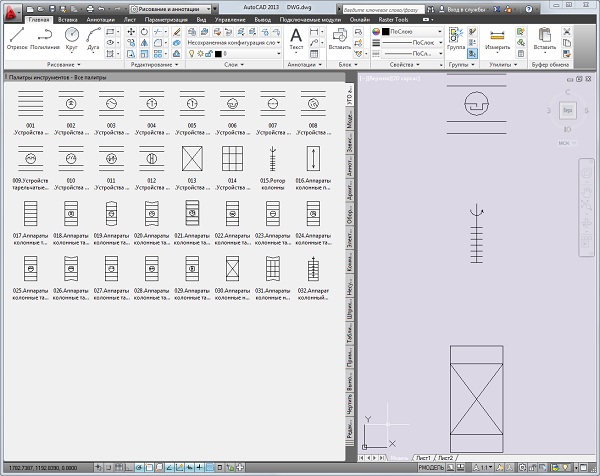Click the Вставить paste button
600x476 pixels.
545,40
